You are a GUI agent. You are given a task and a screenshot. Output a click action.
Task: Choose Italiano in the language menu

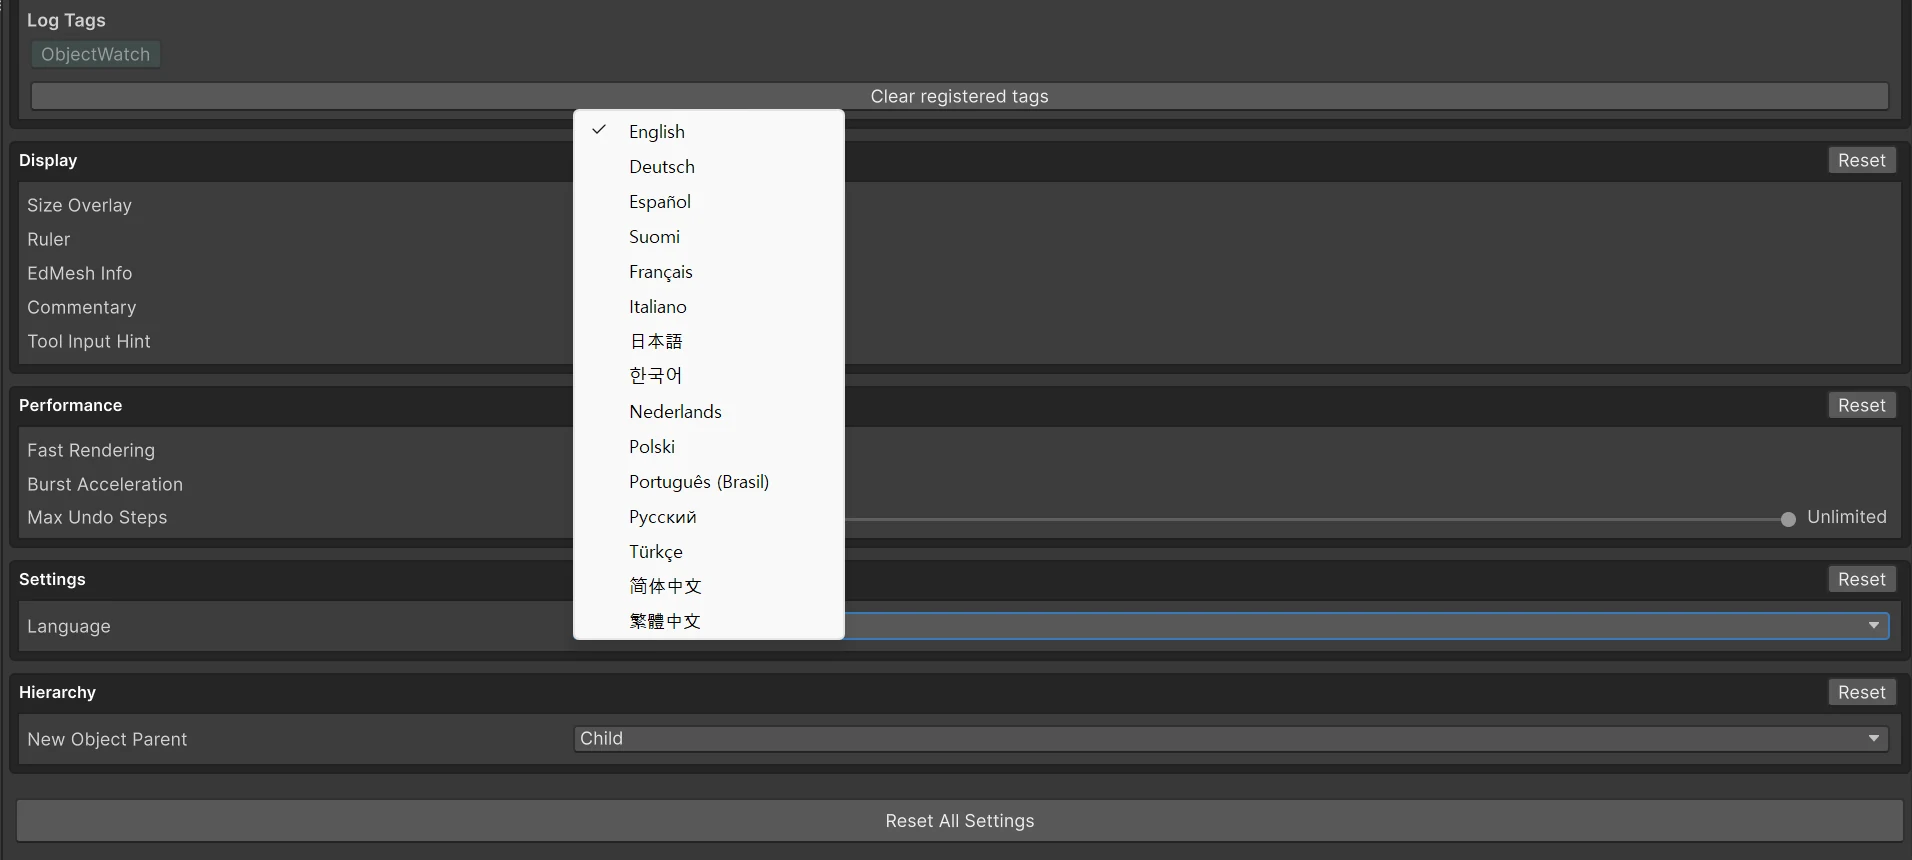coord(709,307)
